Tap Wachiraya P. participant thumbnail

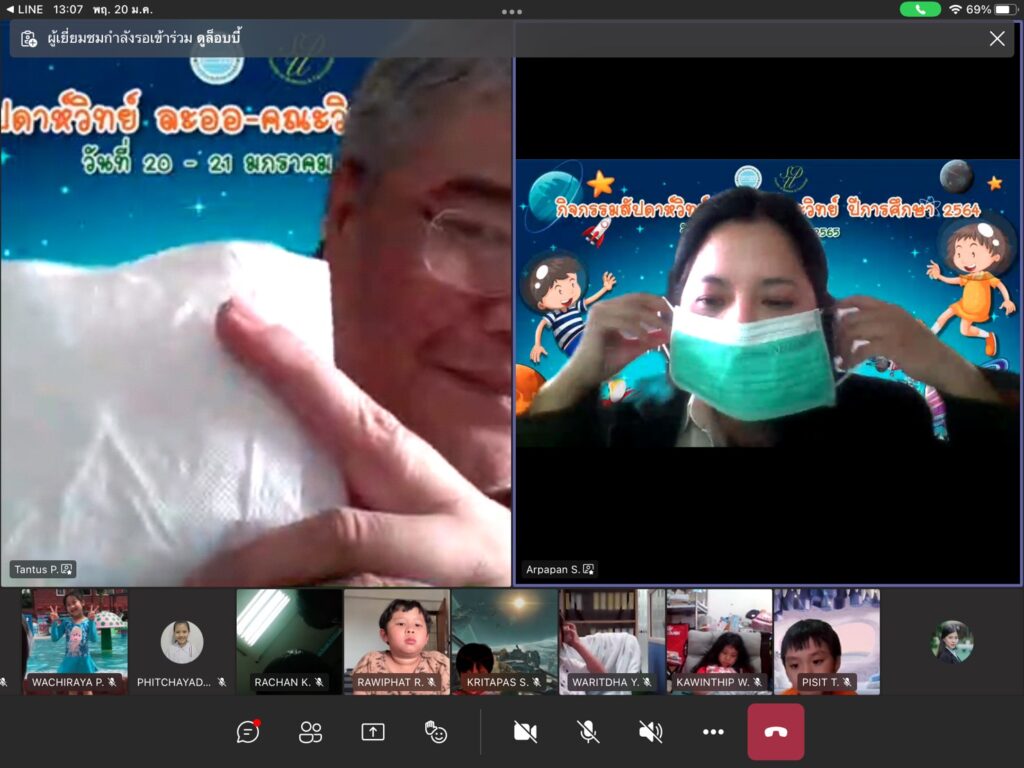coord(75,641)
